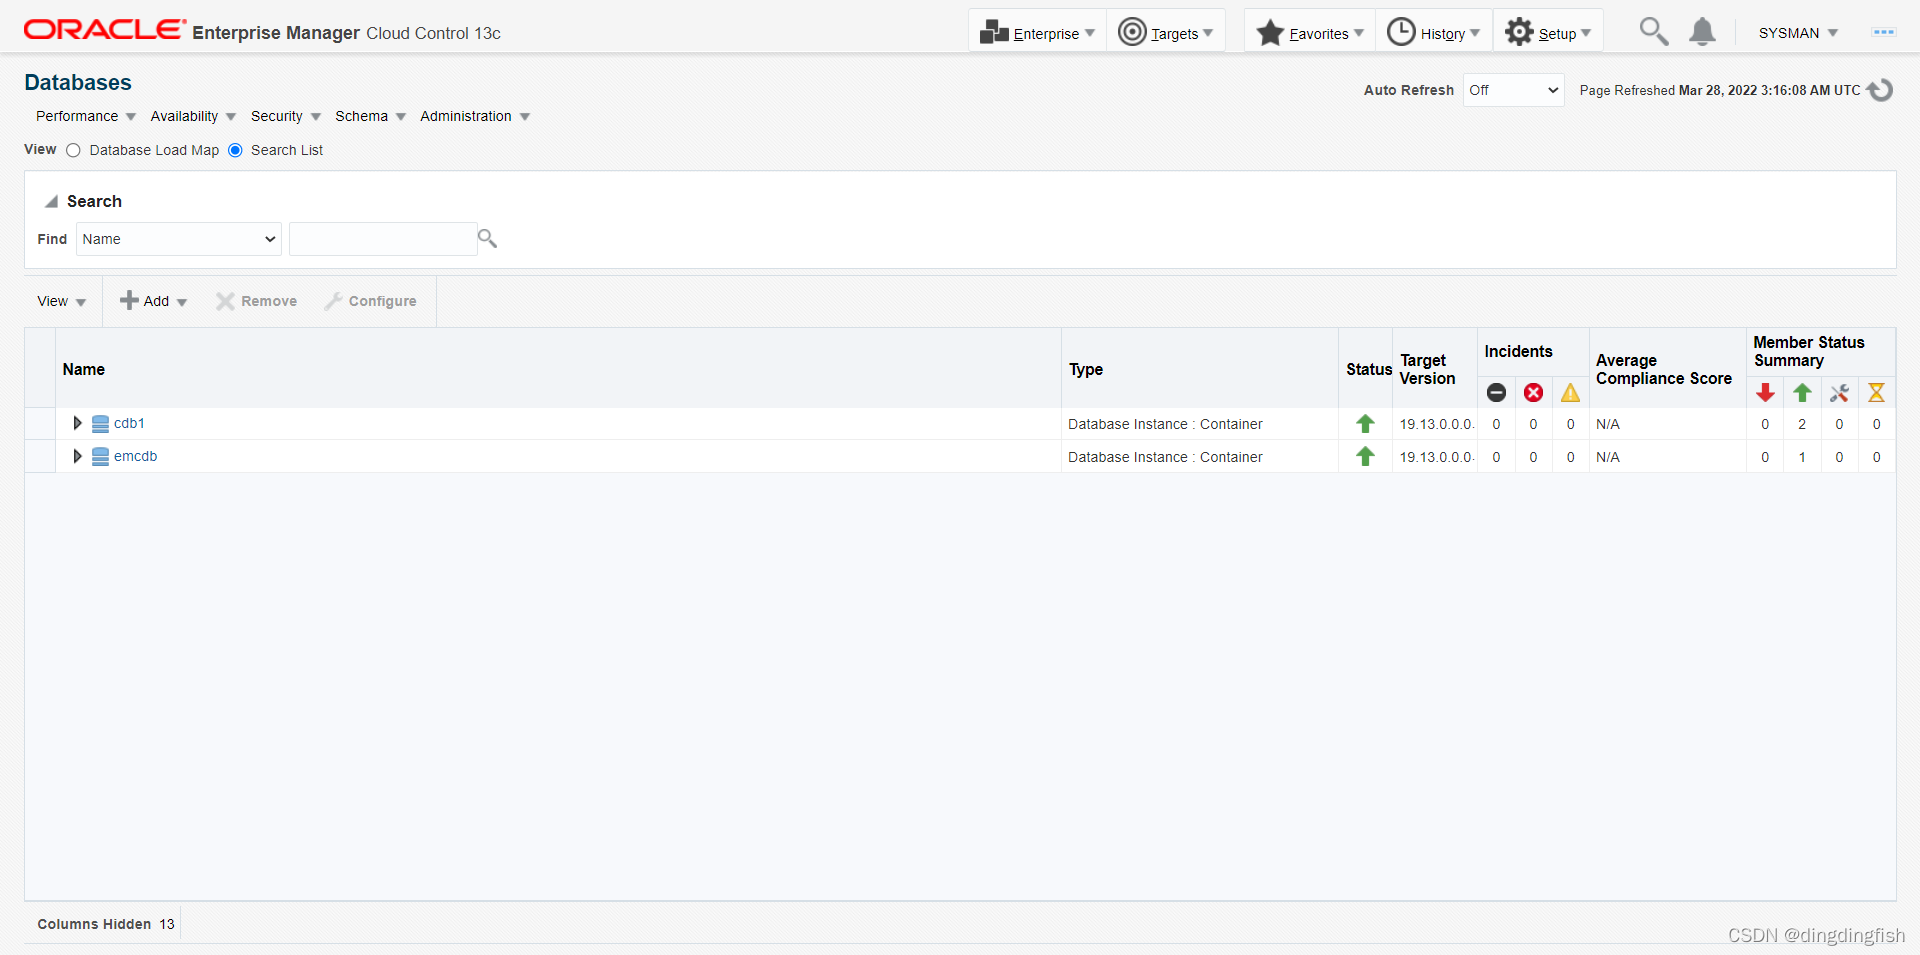Click the emcdb database icon
Image resolution: width=1920 pixels, height=955 pixels.
coord(100,457)
